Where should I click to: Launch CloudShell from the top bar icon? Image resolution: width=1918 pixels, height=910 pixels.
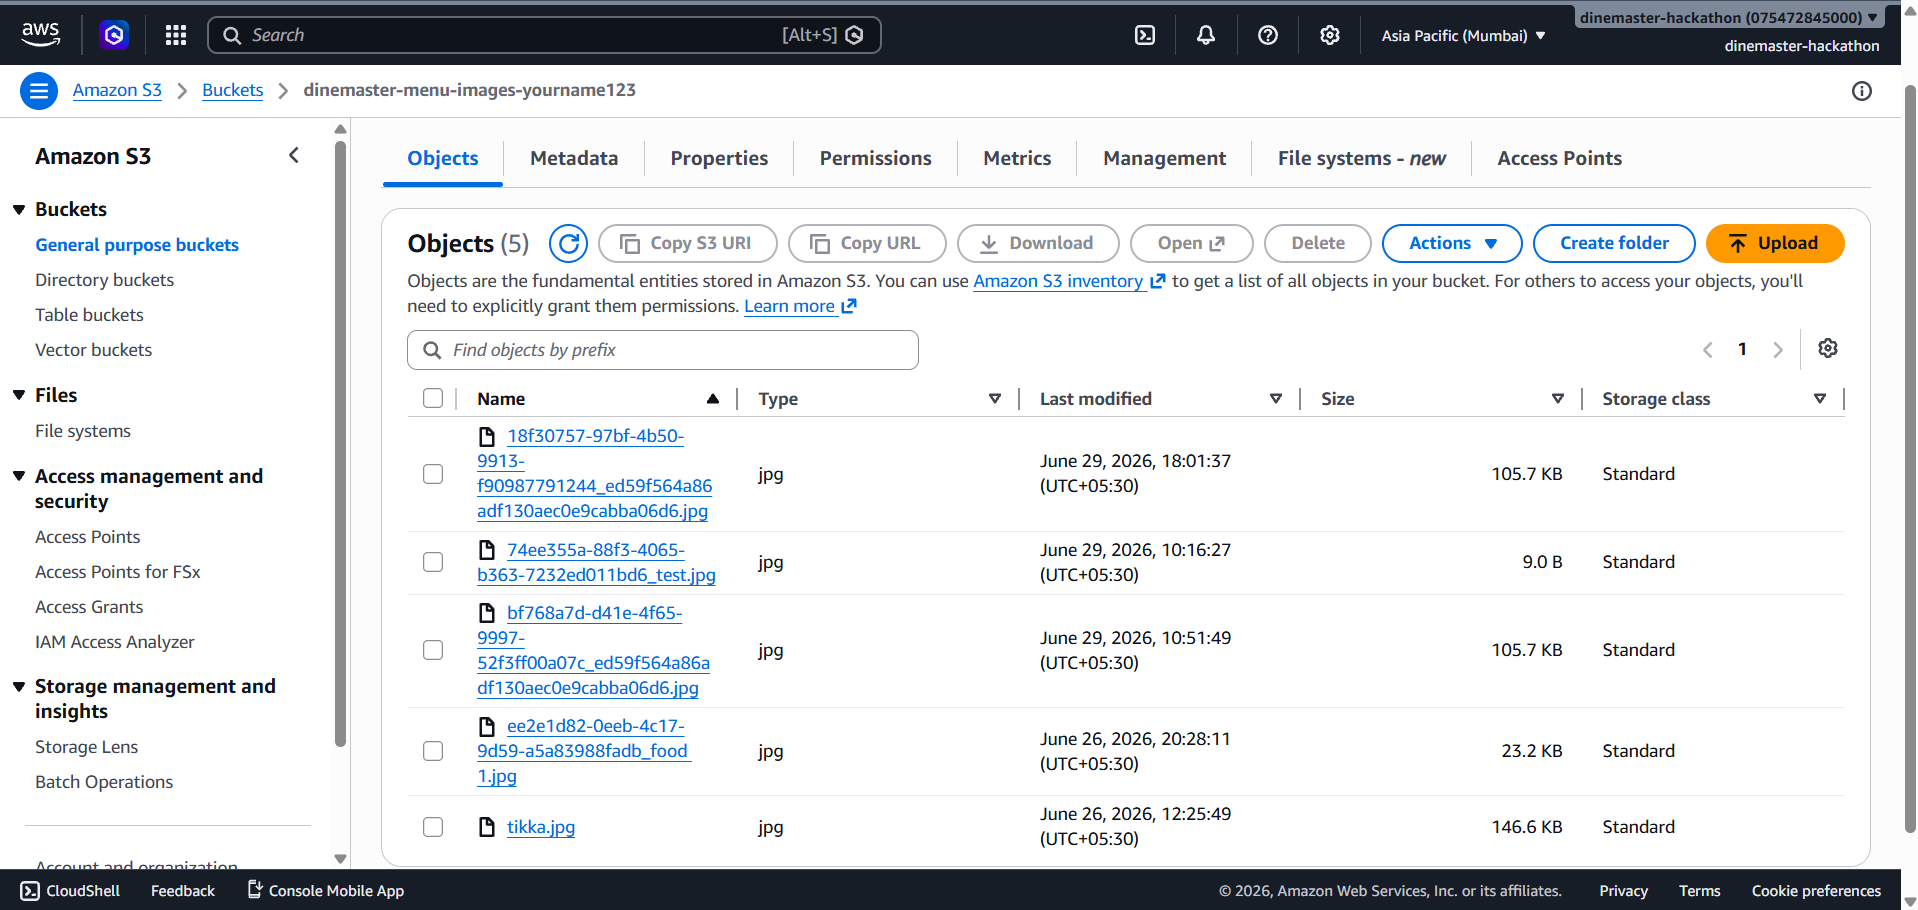1145,35
